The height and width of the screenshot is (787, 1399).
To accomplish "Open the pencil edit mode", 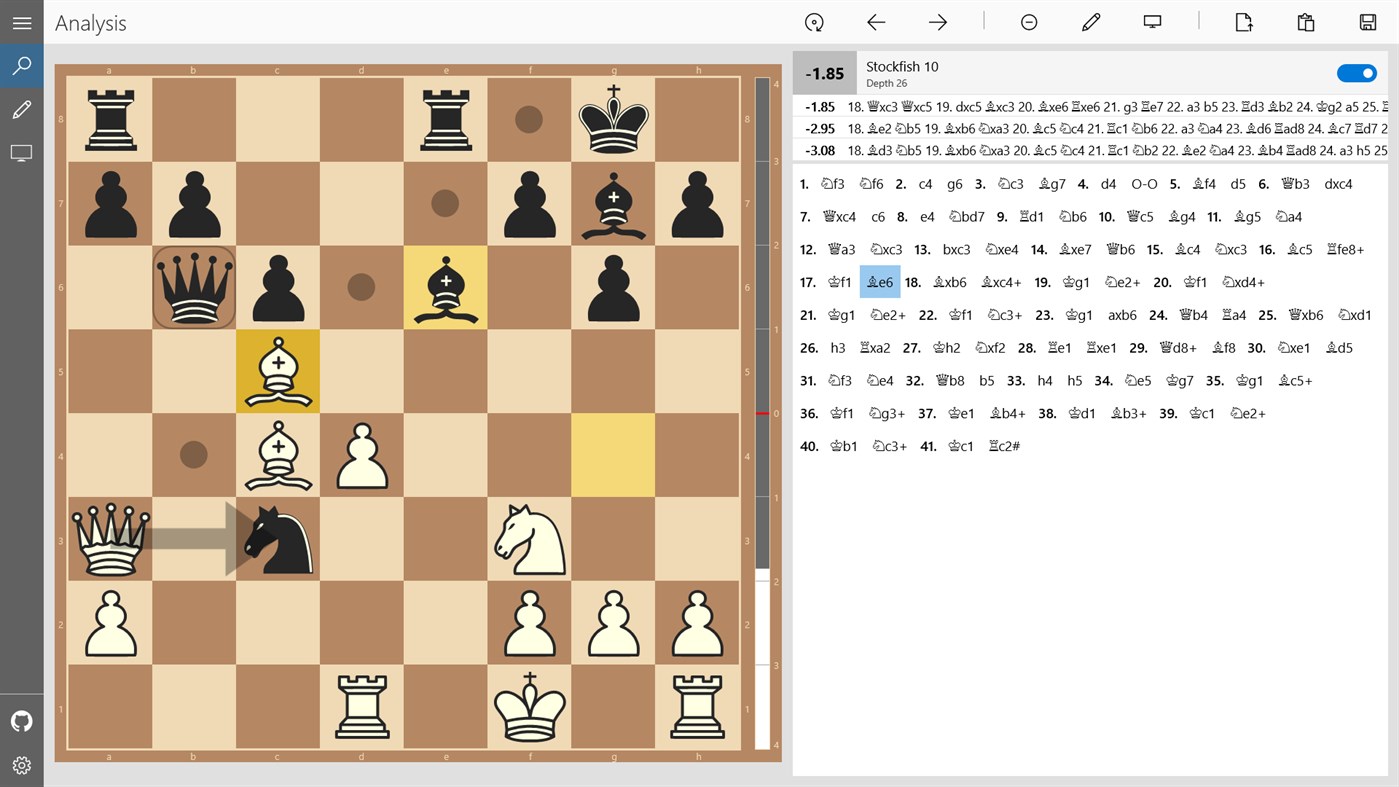I will point(1091,22).
